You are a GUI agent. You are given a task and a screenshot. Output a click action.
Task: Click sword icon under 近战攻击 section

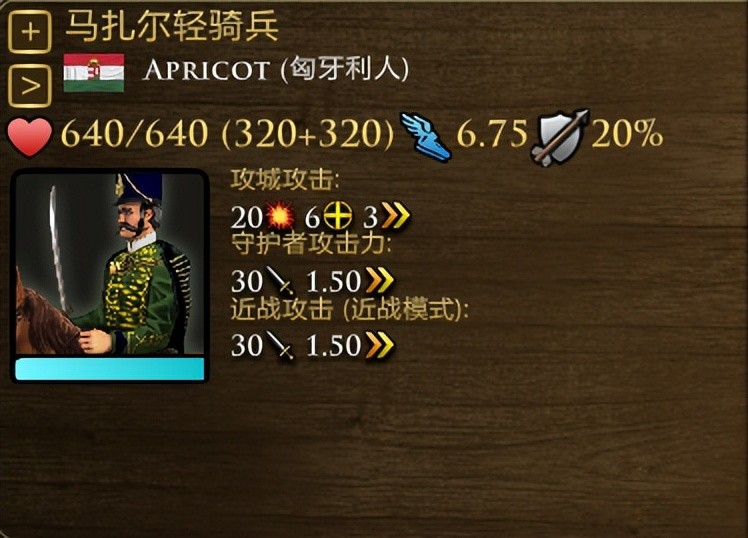coord(280,344)
